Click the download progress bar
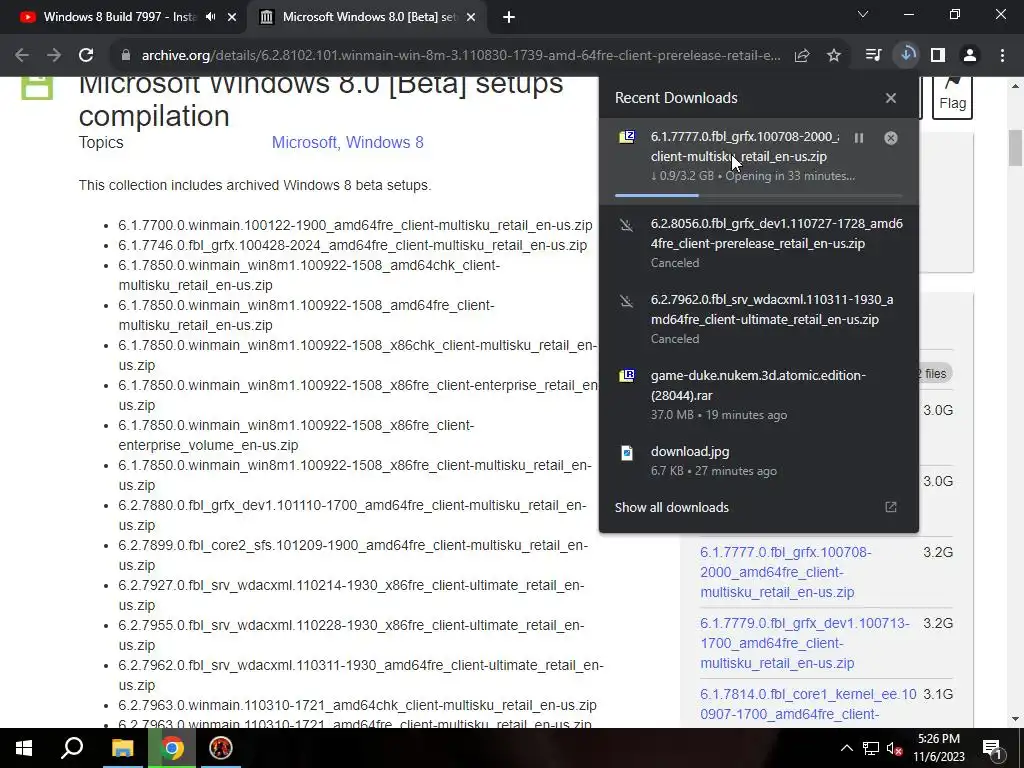The height and width of the screenshot is (768, 1024). click(x=758, y=195)
